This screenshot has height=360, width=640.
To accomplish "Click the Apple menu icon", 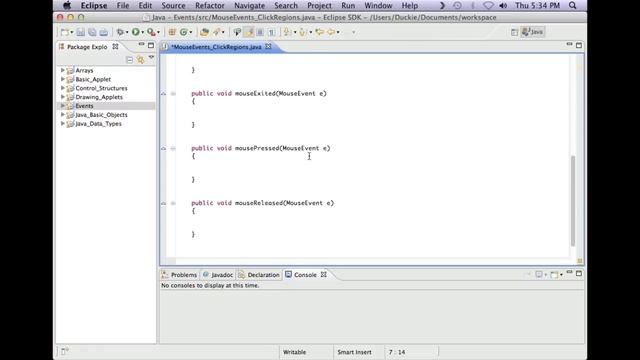I will (x=67, y=5).
